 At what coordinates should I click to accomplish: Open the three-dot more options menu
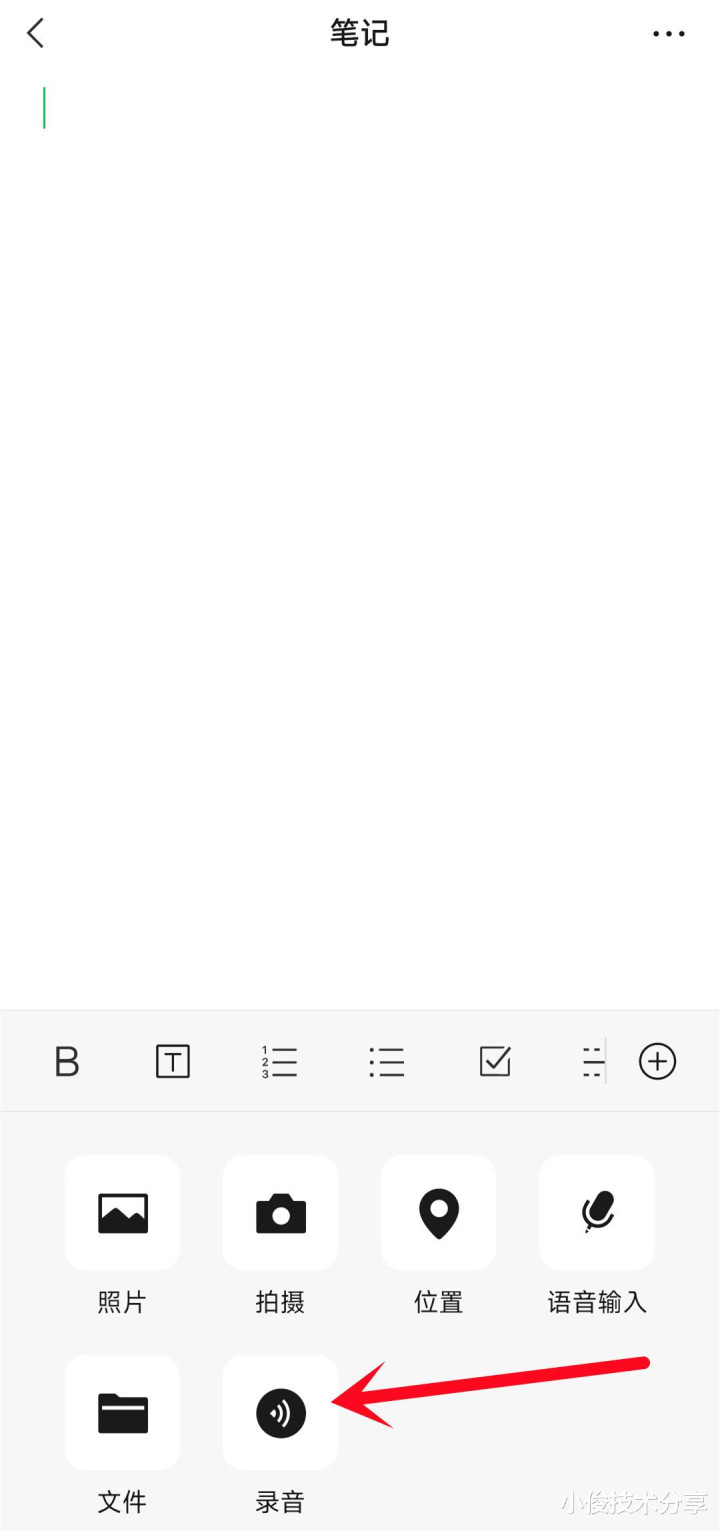(669, 34)
